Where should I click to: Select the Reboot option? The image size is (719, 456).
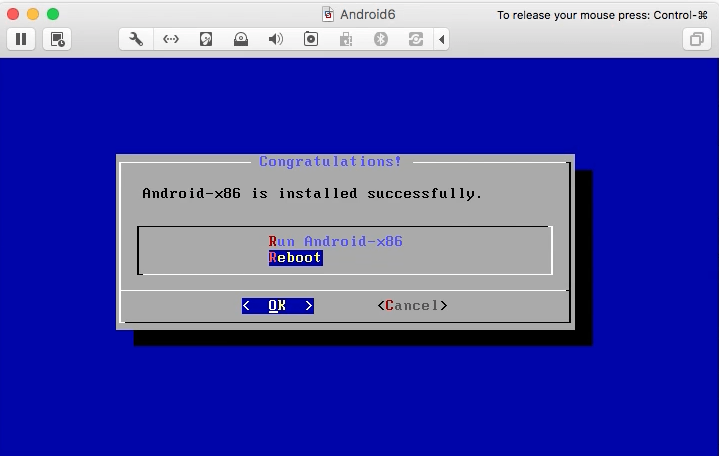tap(295, 258)
